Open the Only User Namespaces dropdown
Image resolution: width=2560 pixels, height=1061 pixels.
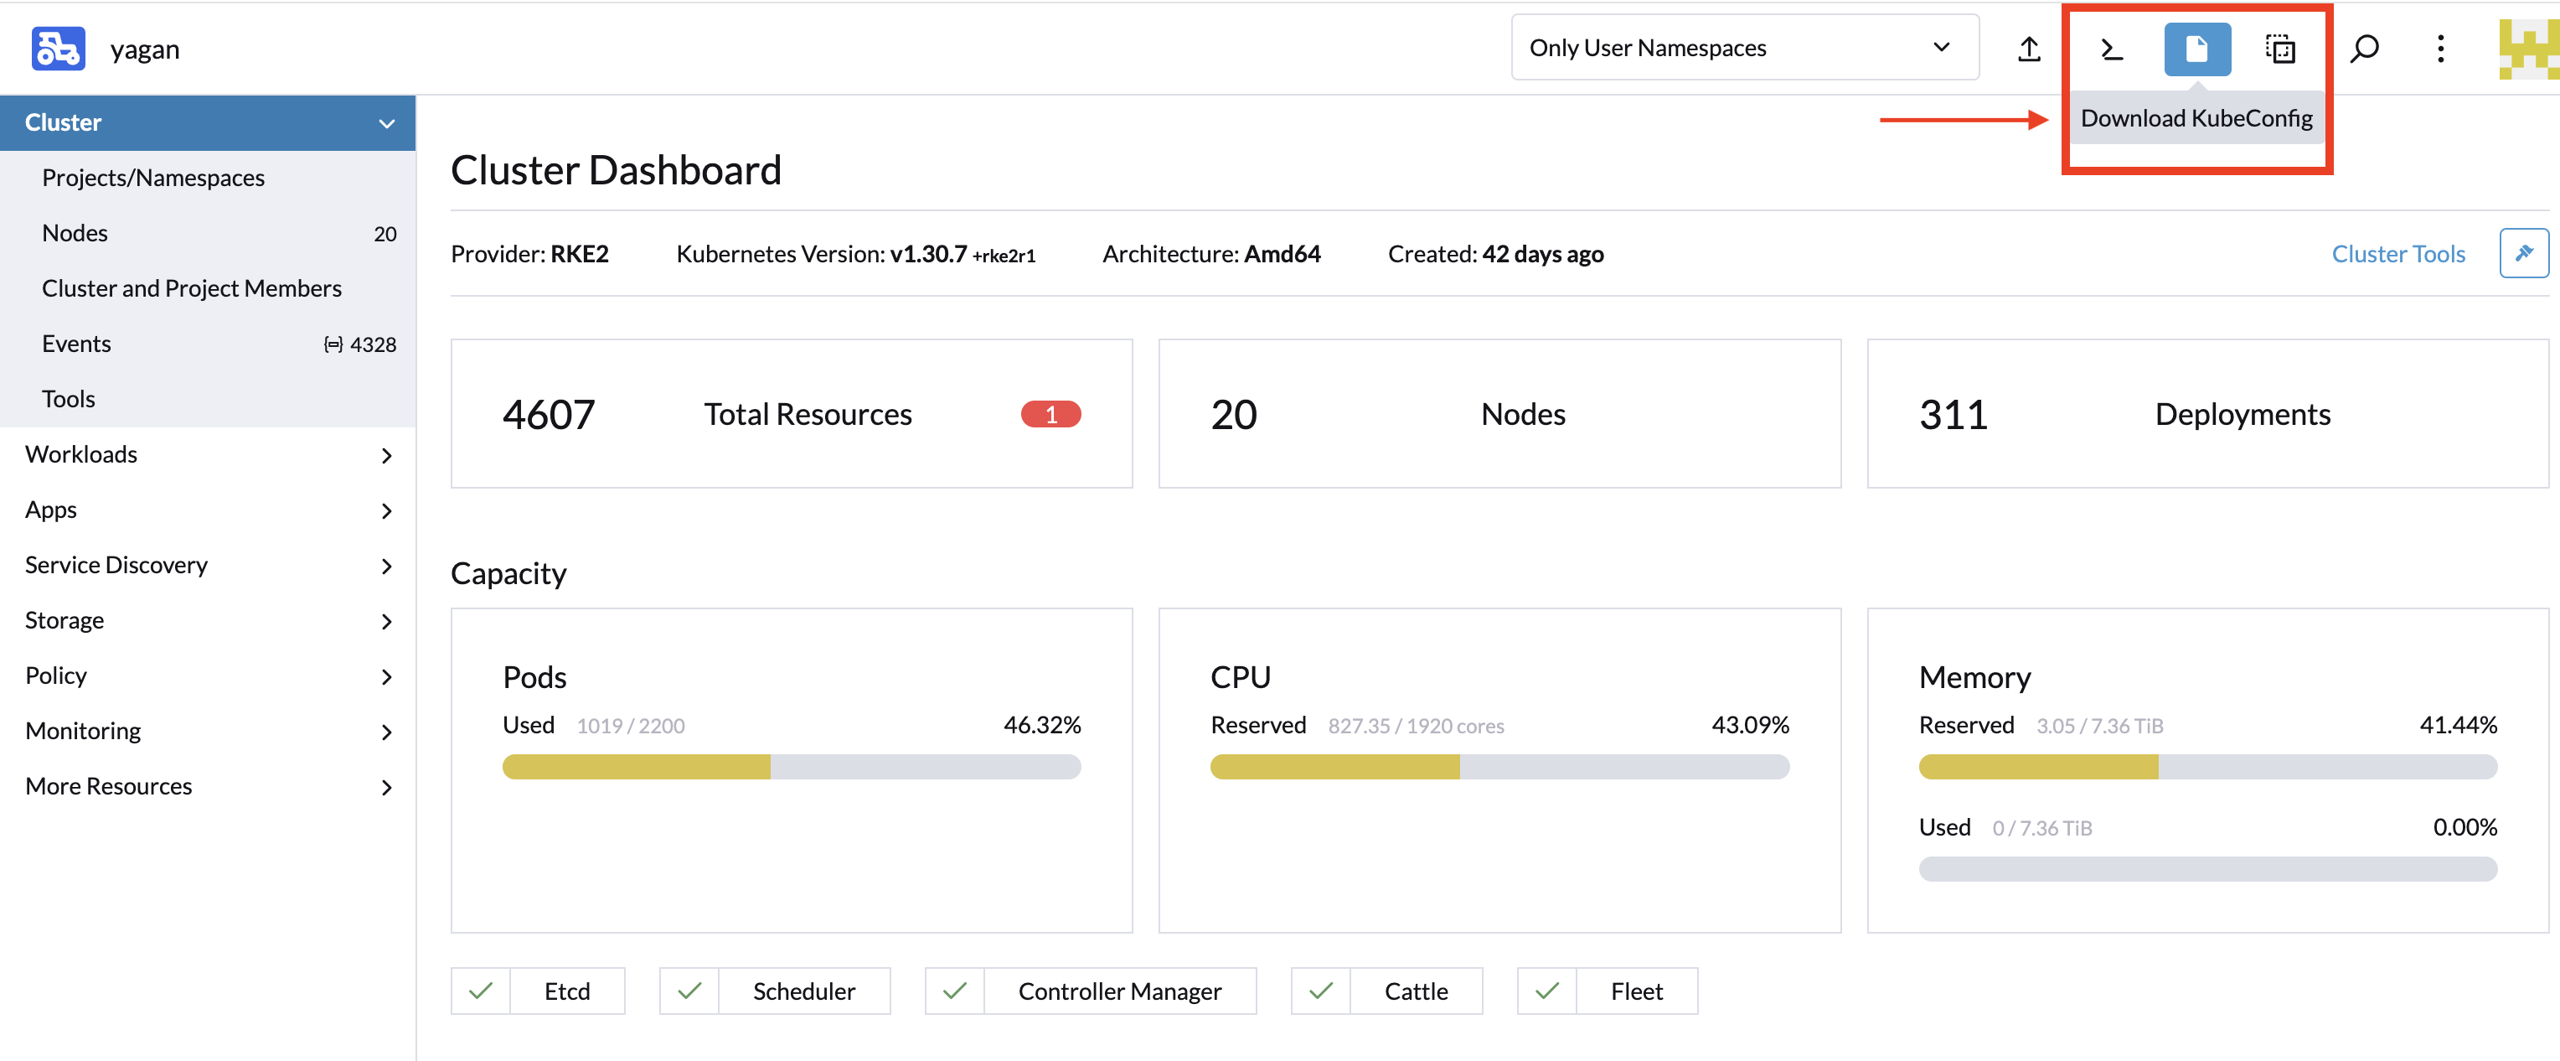[x=1743, y=47]
